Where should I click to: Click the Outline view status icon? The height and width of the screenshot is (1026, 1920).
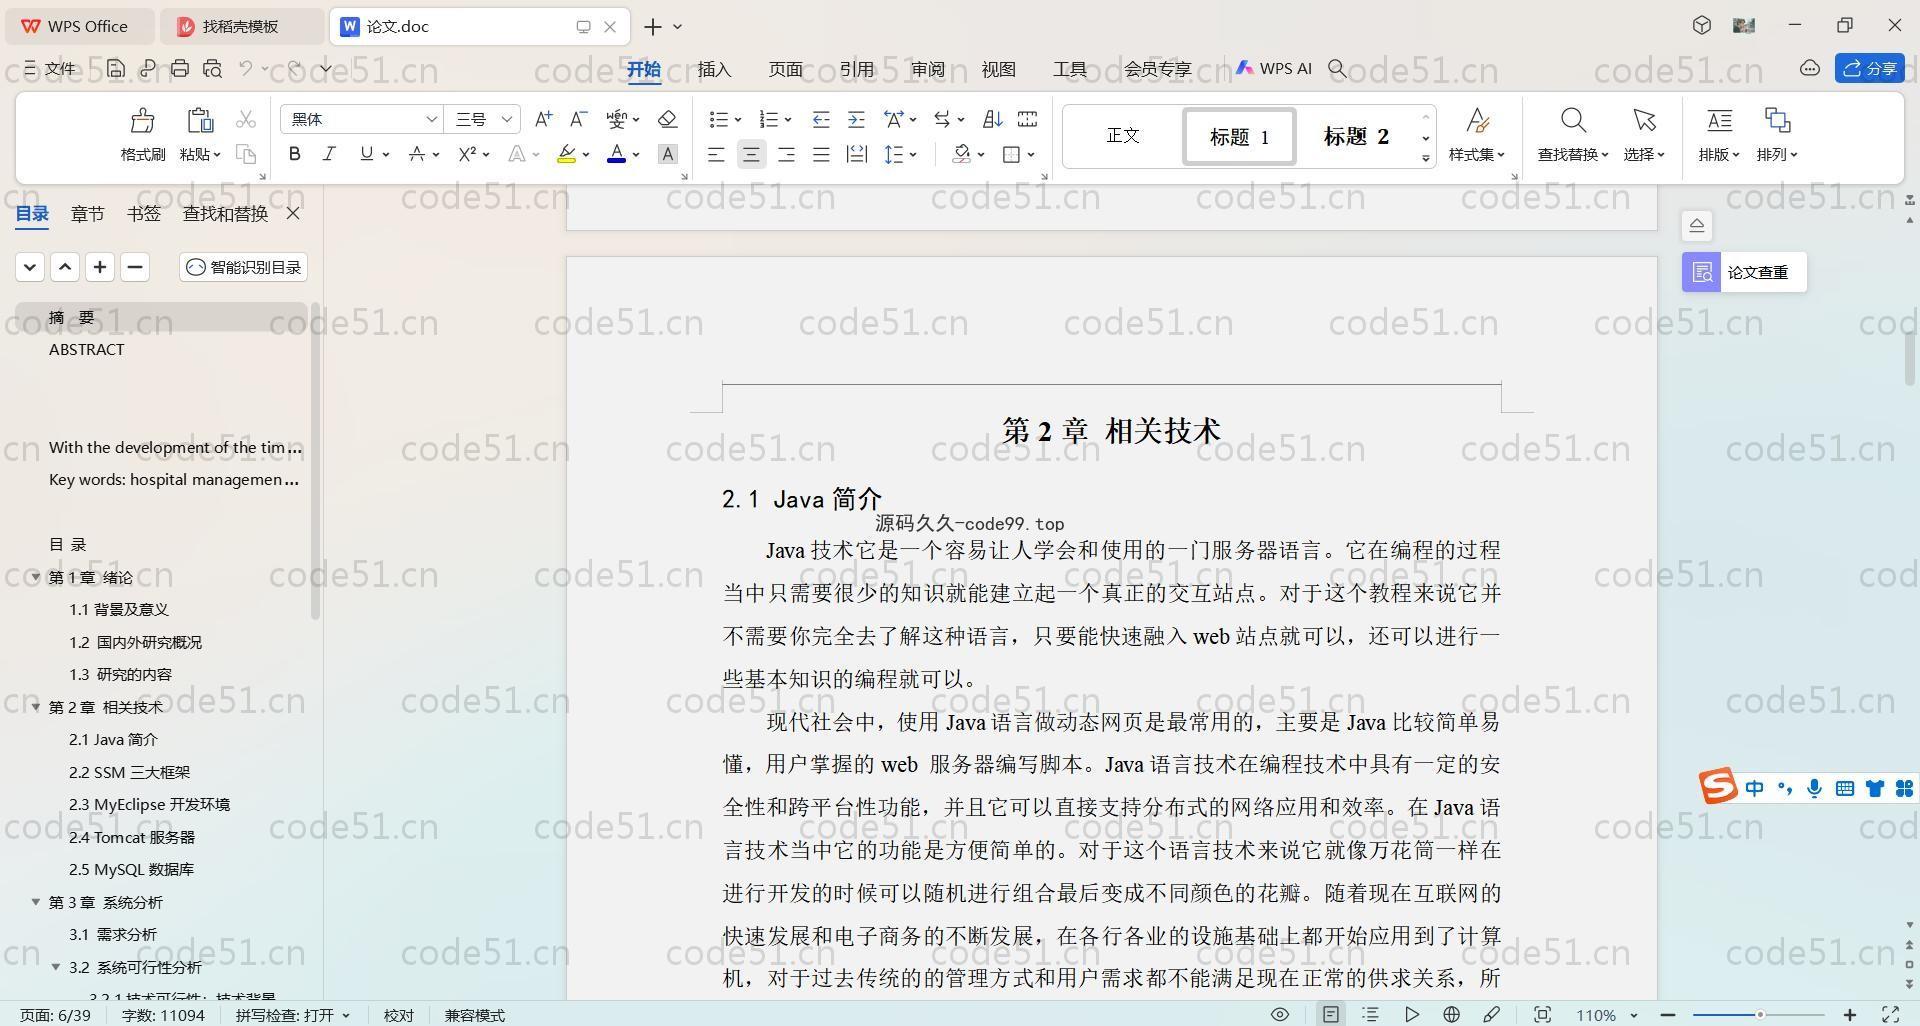coord(1370,1014)
